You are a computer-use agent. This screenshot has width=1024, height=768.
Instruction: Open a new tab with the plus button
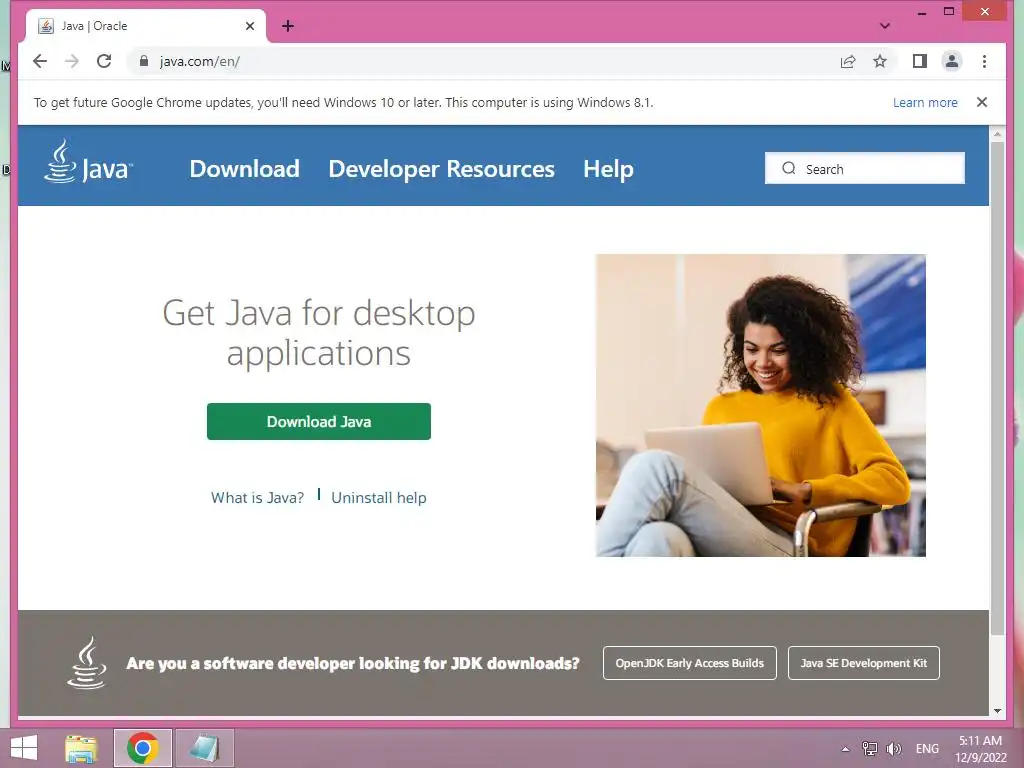tap(287, 26)
